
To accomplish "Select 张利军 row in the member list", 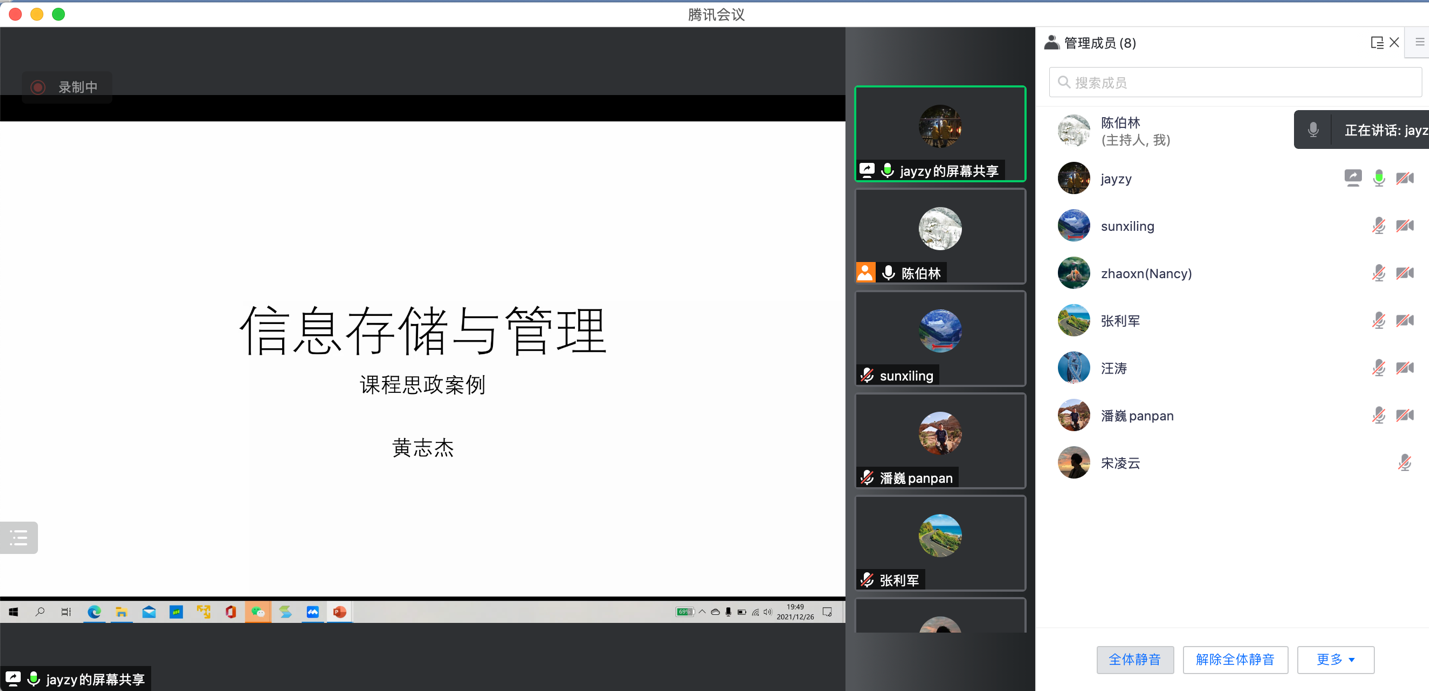I will pos(1120,321).
